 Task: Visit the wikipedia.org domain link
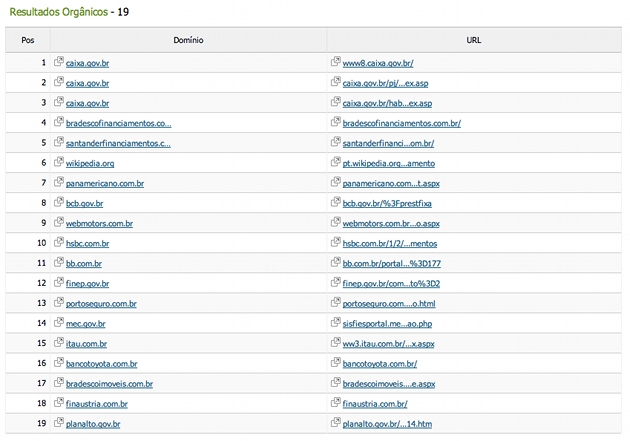point(90,163)
